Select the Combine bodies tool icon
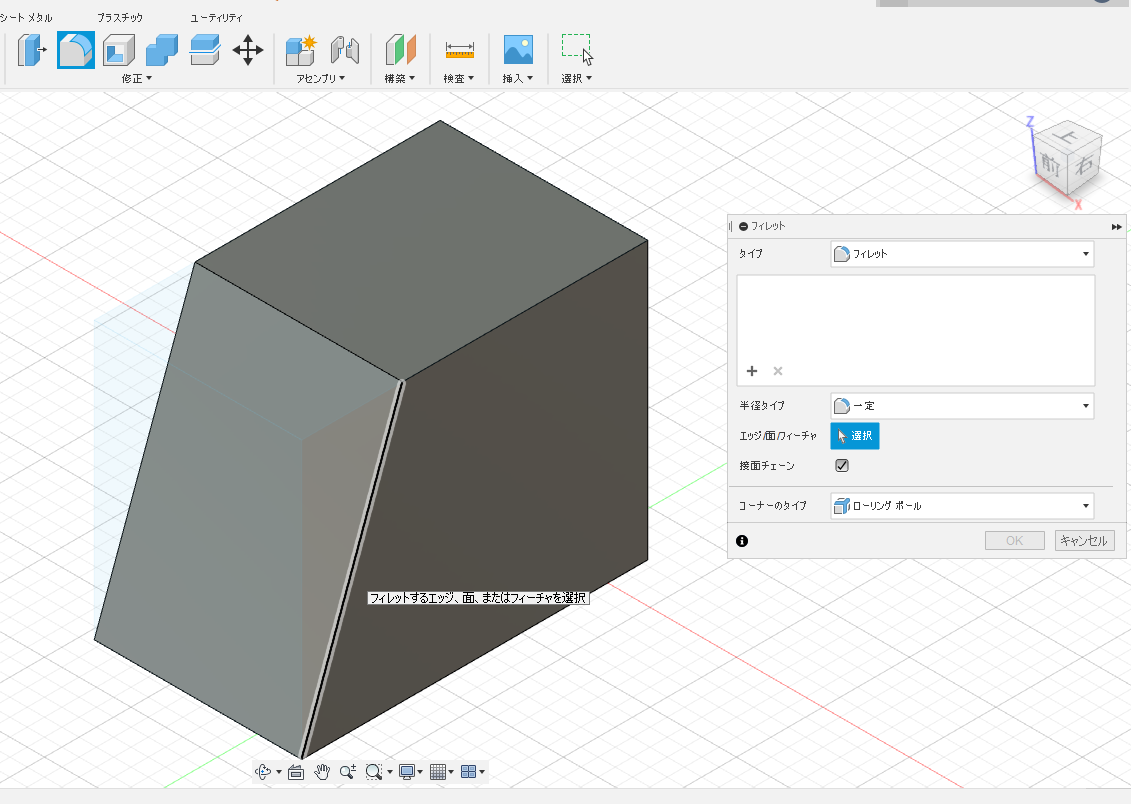The width and height of the screenshot is (1131, 804). (x=162, y=50)
